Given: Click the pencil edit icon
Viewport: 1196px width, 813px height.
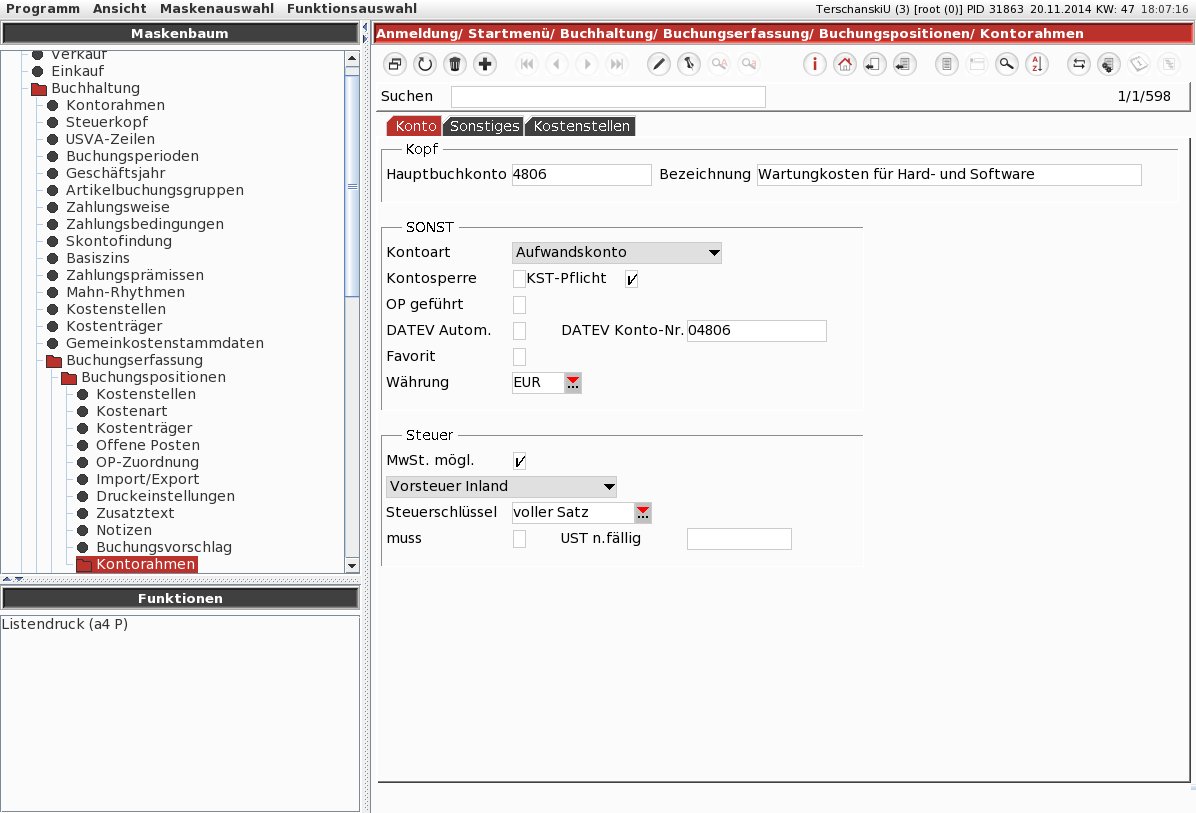Looking at the screenshot, I should (658, 64).
